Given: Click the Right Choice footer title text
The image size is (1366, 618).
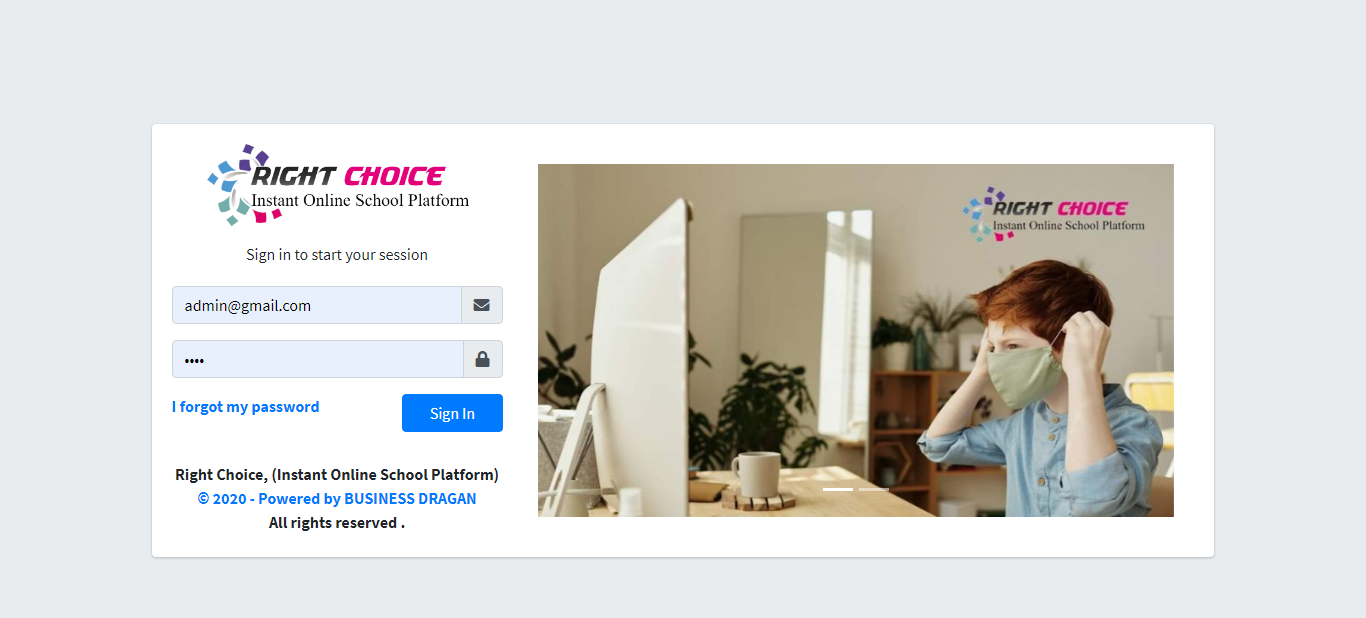Looking at the screenshot, I should click(337, 474).
